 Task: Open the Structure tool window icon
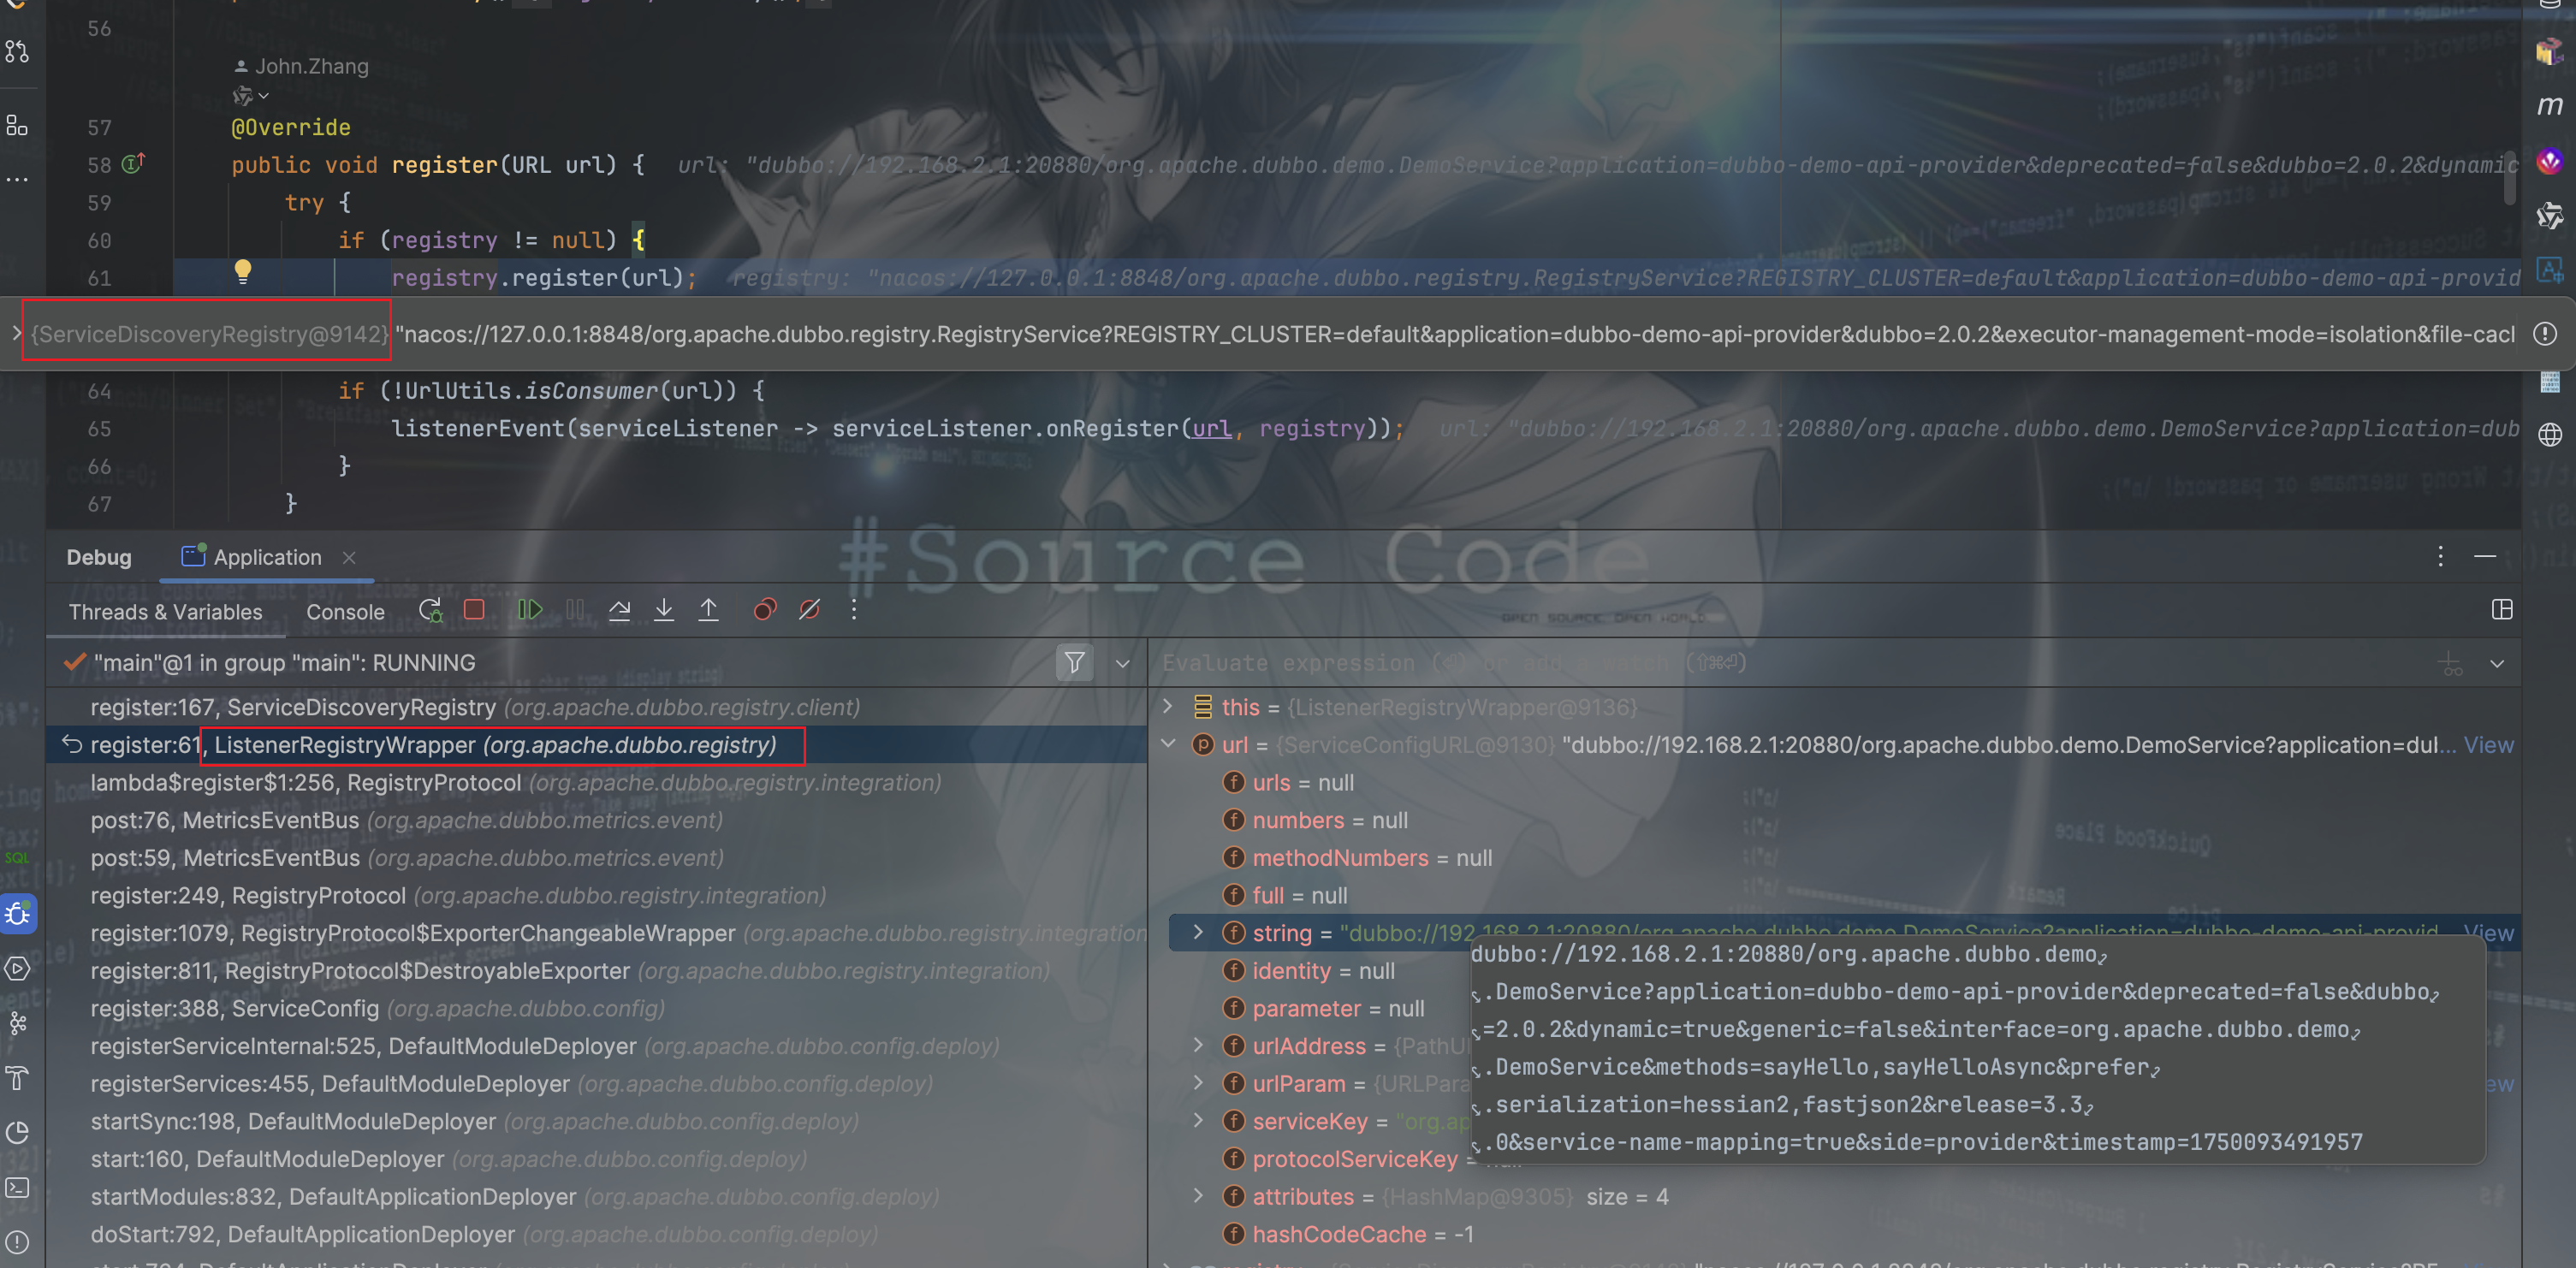[x=17, y=125]
